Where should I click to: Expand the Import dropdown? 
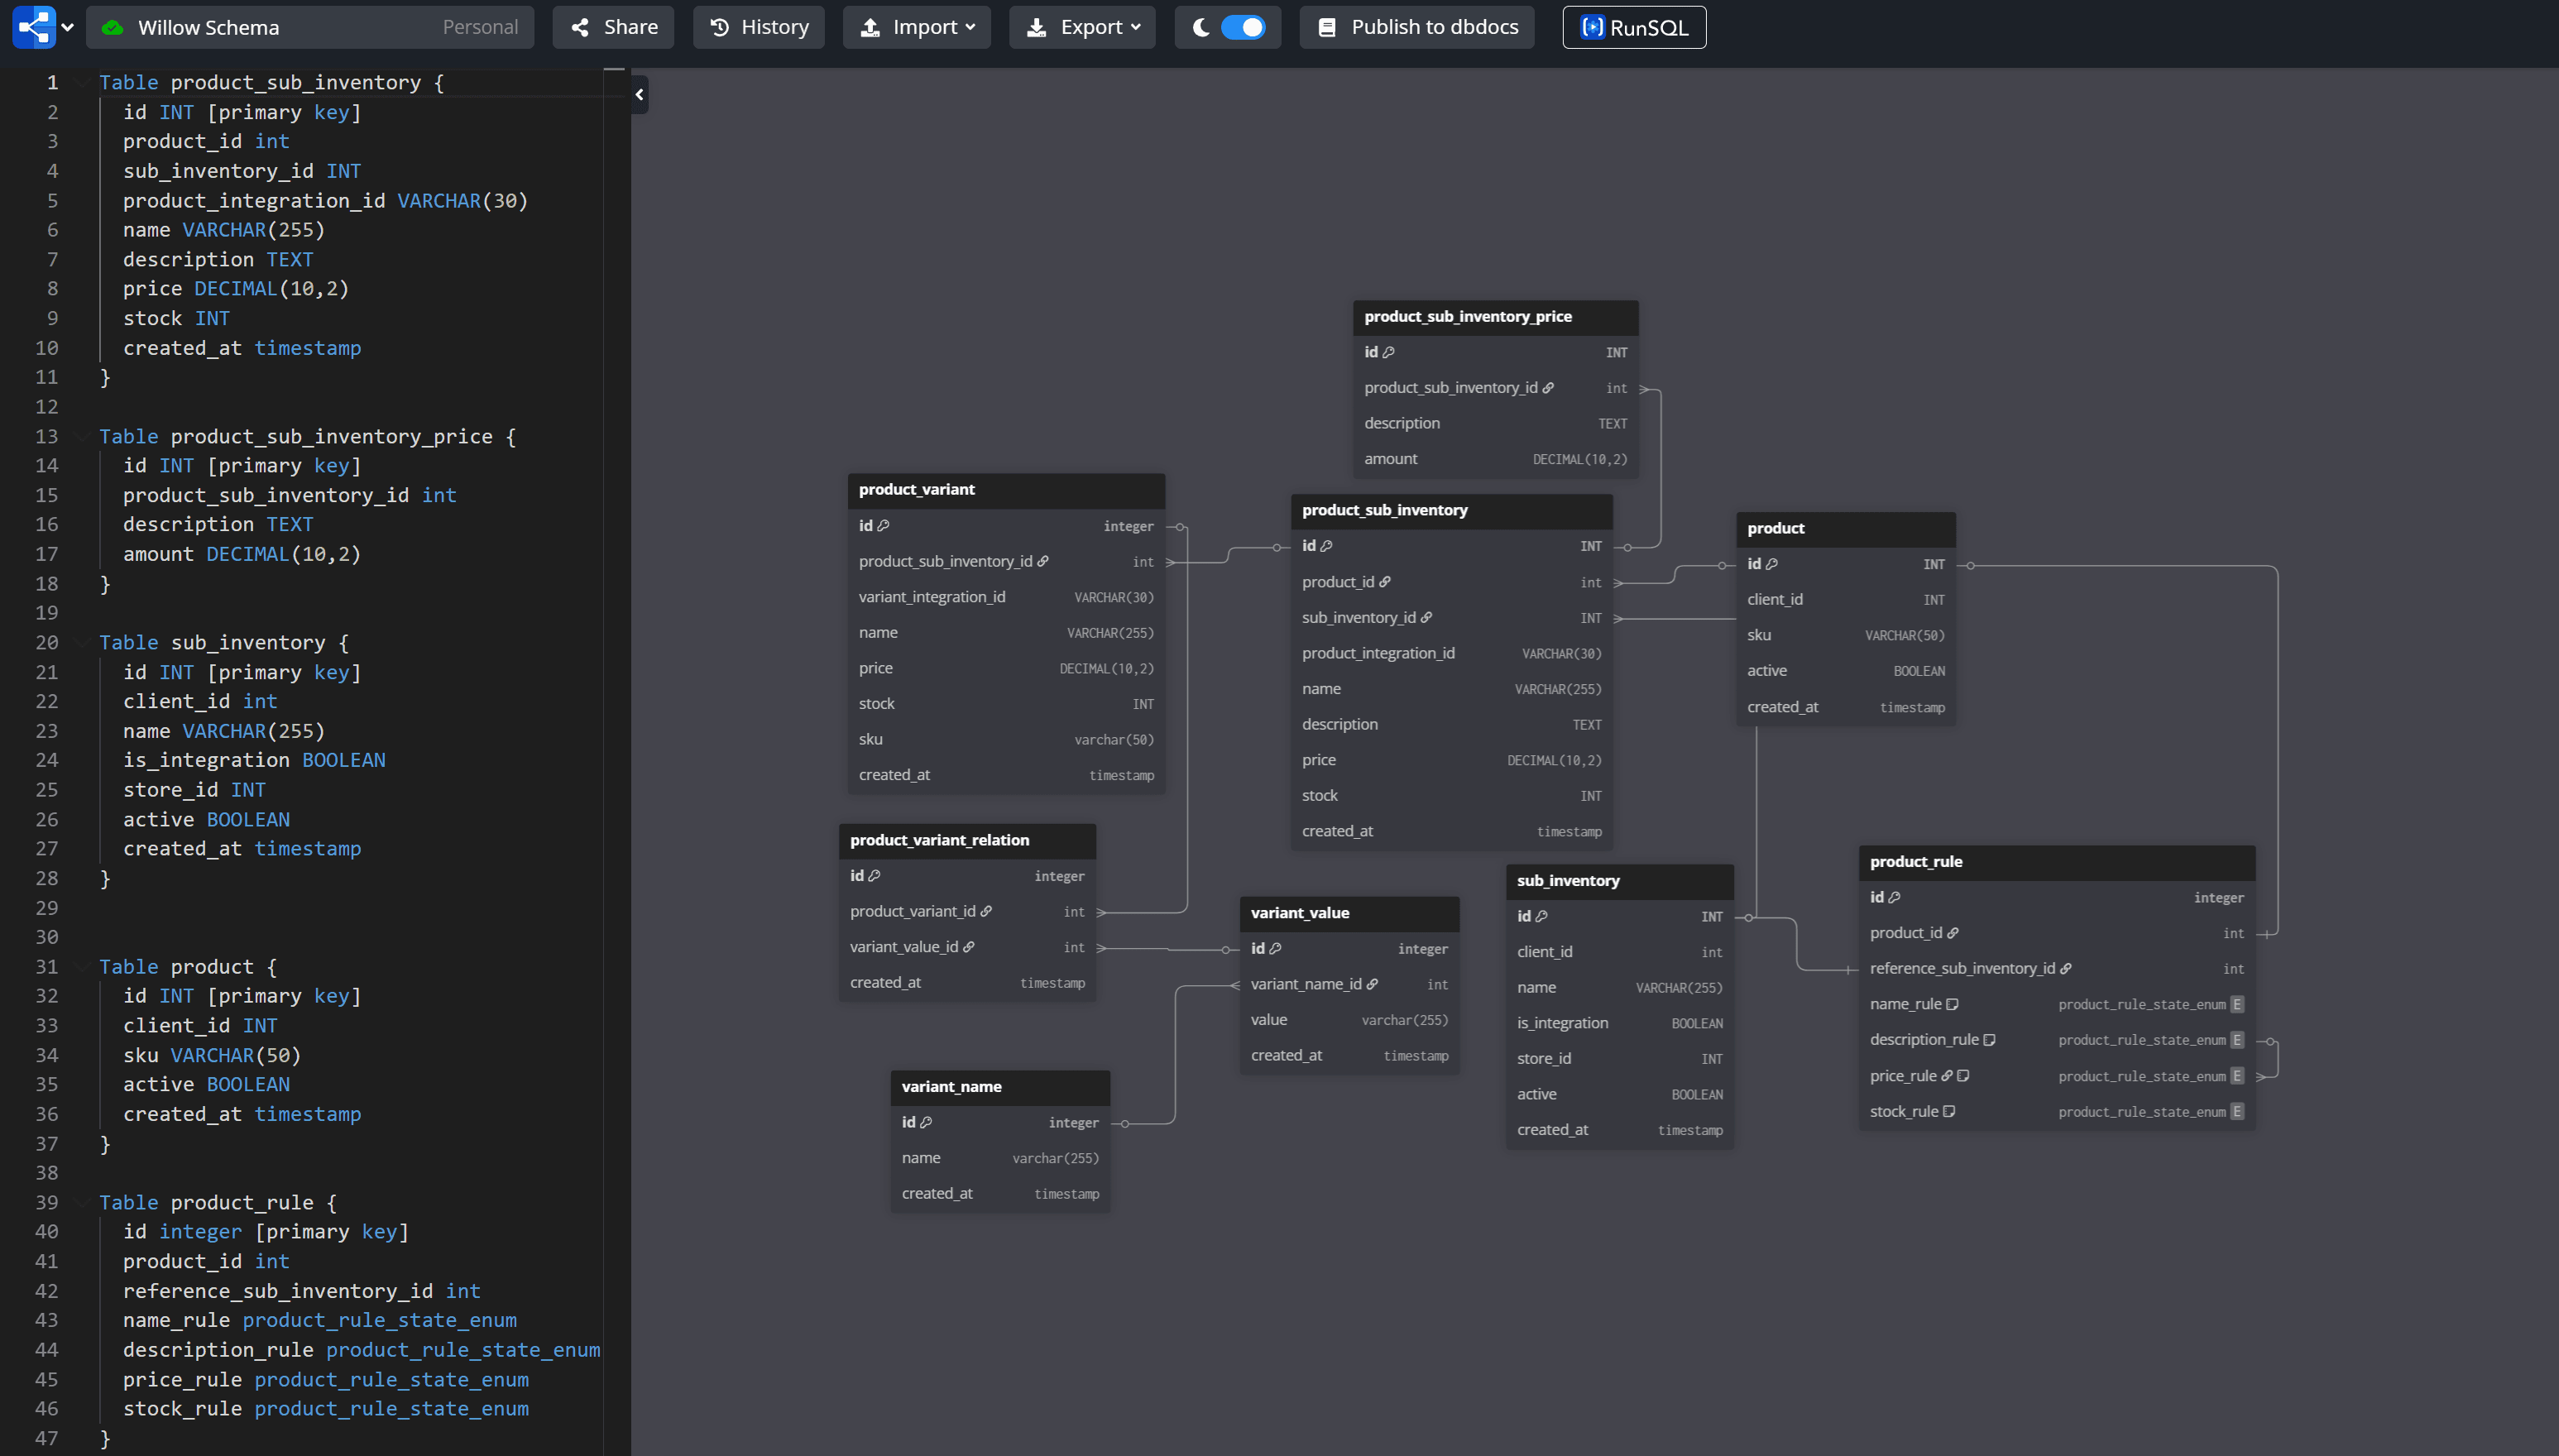[917, 27]
